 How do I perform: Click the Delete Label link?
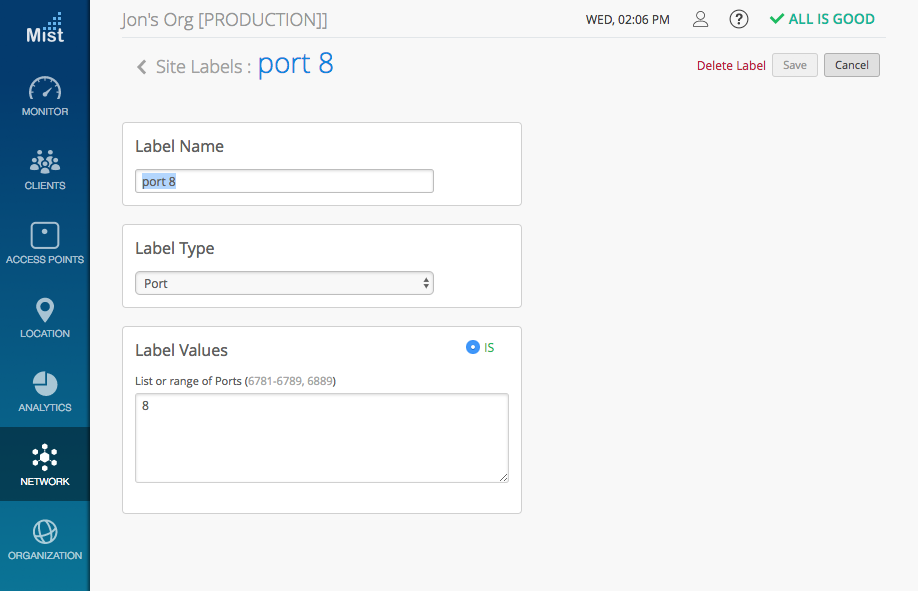click(731, 66)
